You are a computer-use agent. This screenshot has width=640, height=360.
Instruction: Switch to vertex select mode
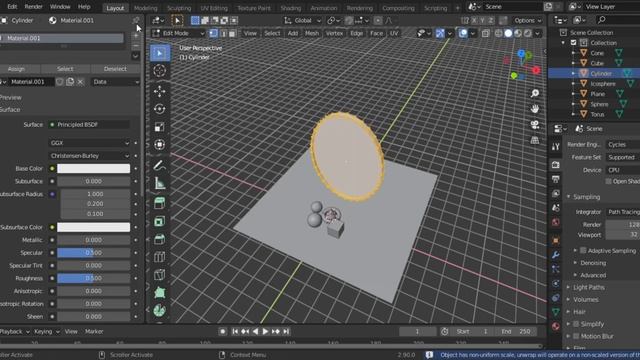214,33
